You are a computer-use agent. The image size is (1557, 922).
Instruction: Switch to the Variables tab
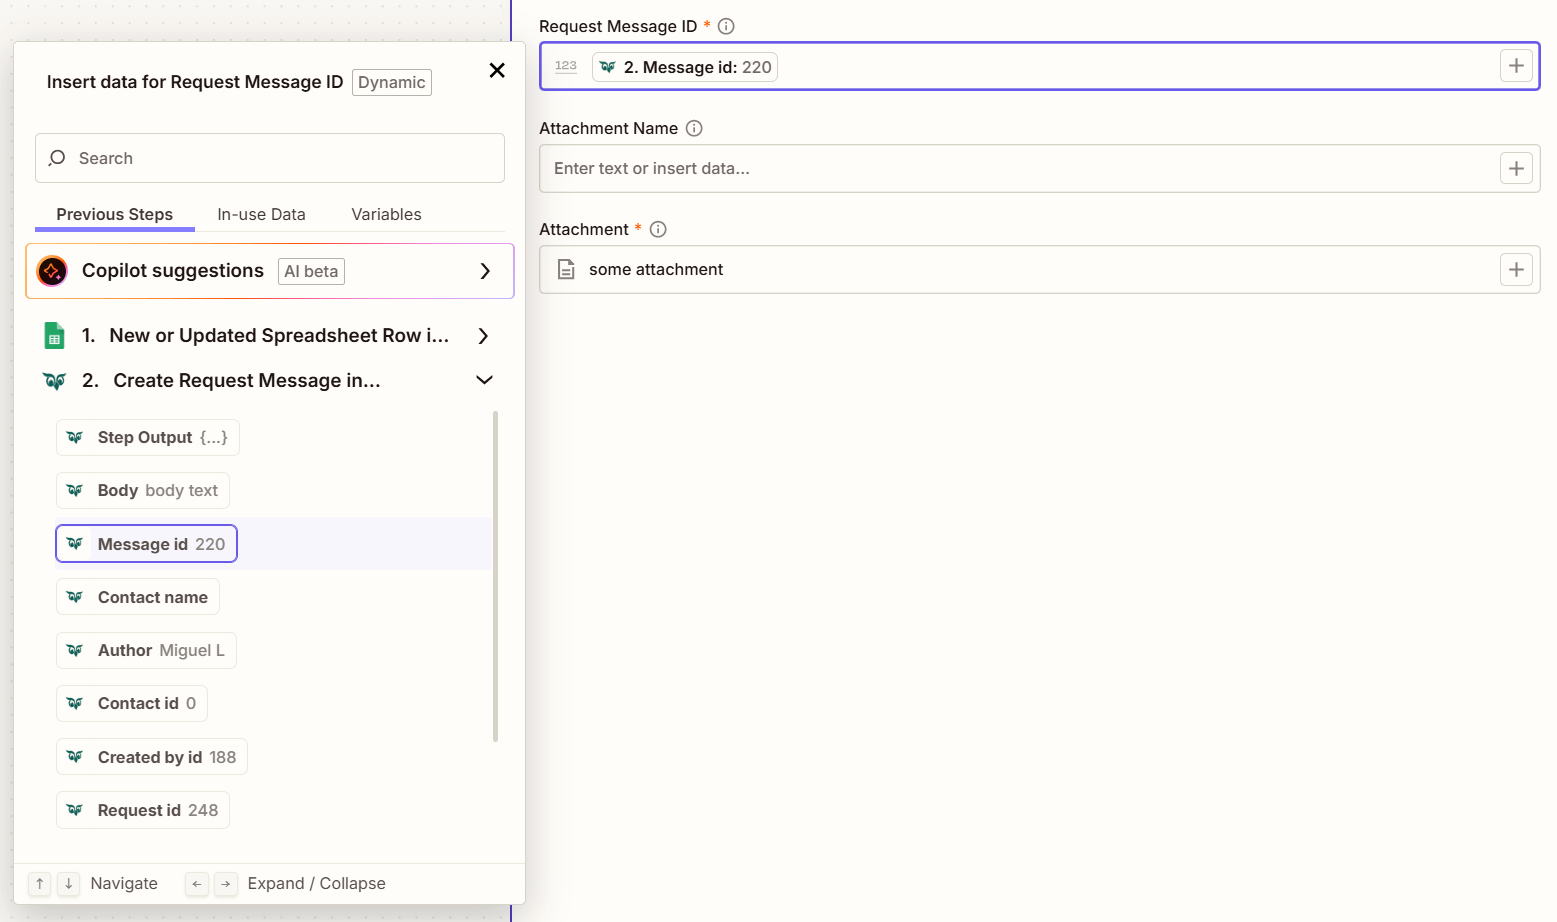tap(386, 214)
